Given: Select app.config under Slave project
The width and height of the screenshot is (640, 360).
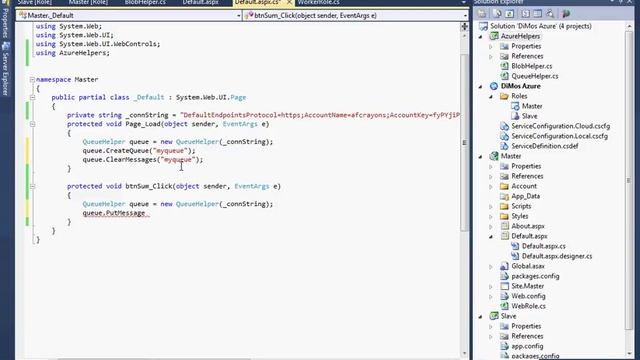Looking at the screenshot, I should pos(527,346).
